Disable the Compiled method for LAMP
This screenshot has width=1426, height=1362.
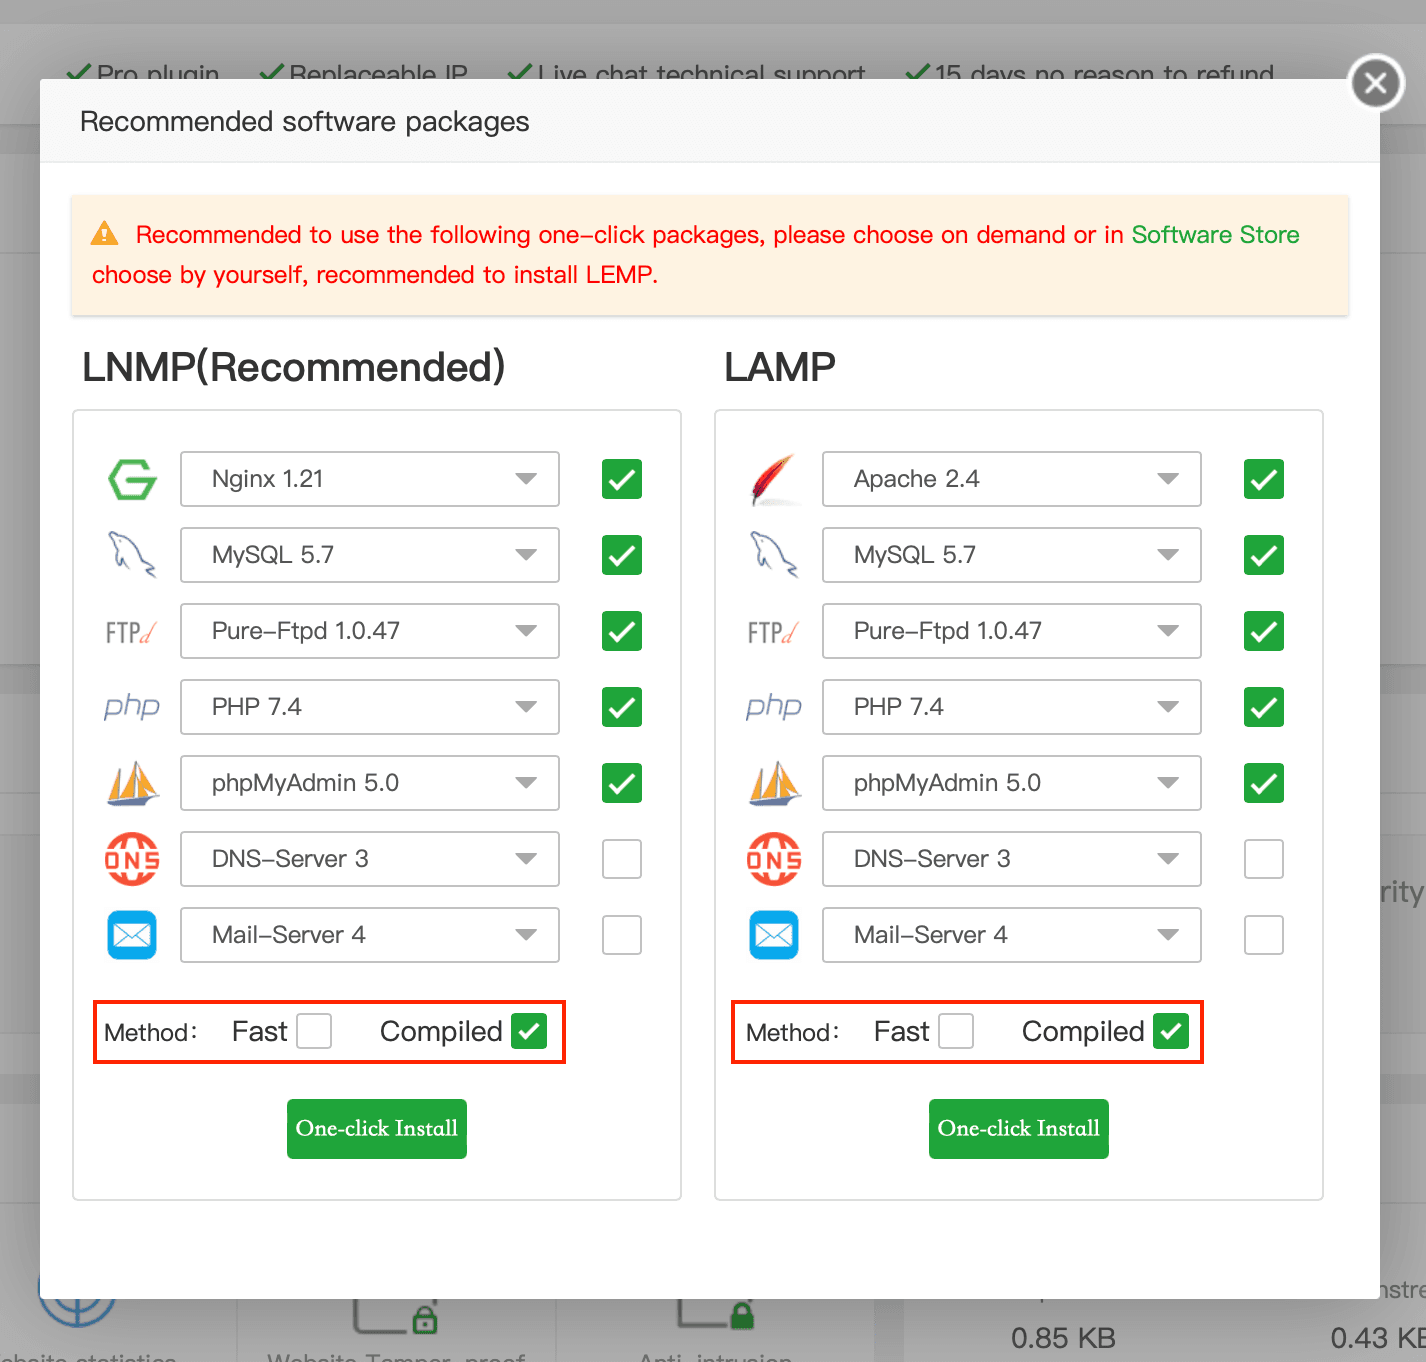tap(1171, 1031)
